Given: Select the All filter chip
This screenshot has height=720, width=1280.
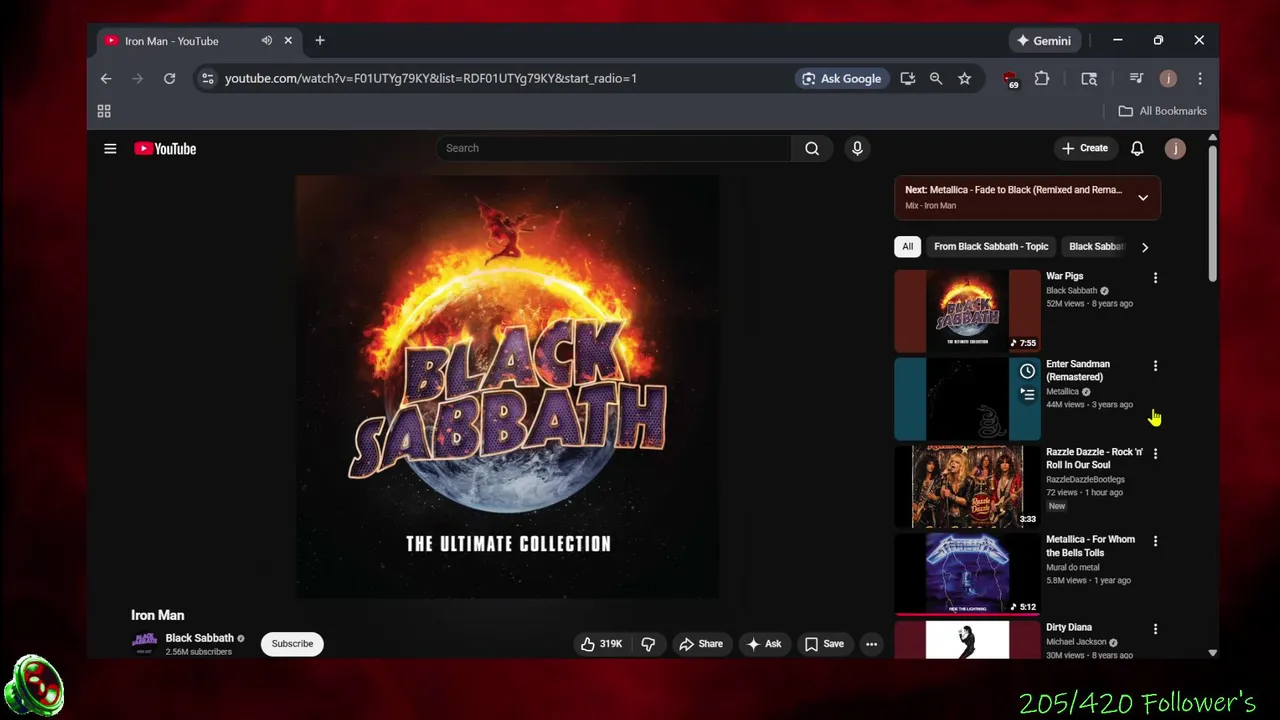Looking at the screenshot, I should tap(907, 246).
